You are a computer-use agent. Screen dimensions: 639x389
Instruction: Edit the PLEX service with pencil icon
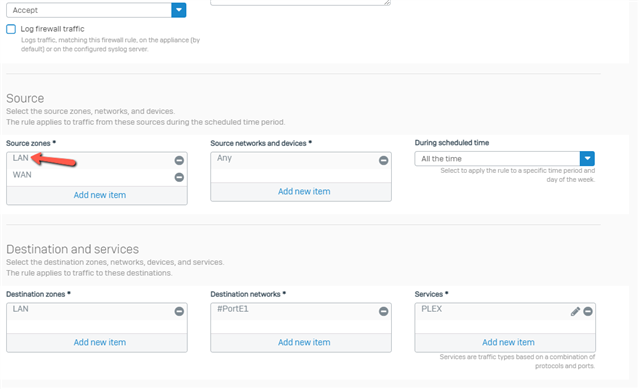pos(575,312)
